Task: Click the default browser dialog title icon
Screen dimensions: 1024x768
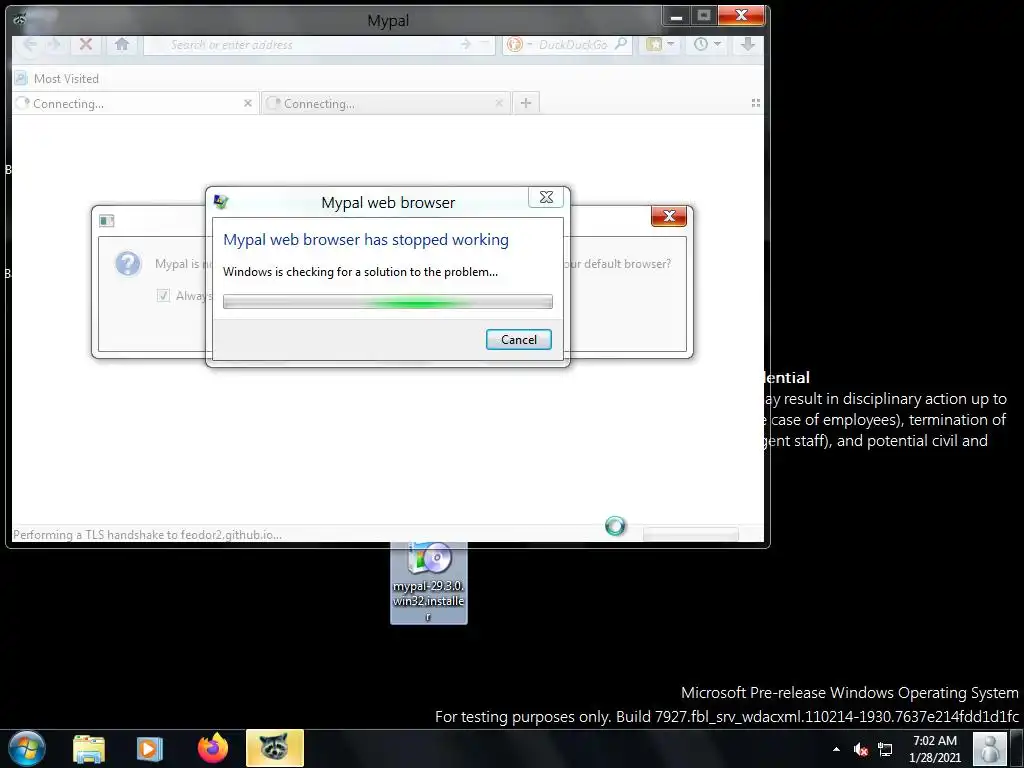Action: point(106,221)
